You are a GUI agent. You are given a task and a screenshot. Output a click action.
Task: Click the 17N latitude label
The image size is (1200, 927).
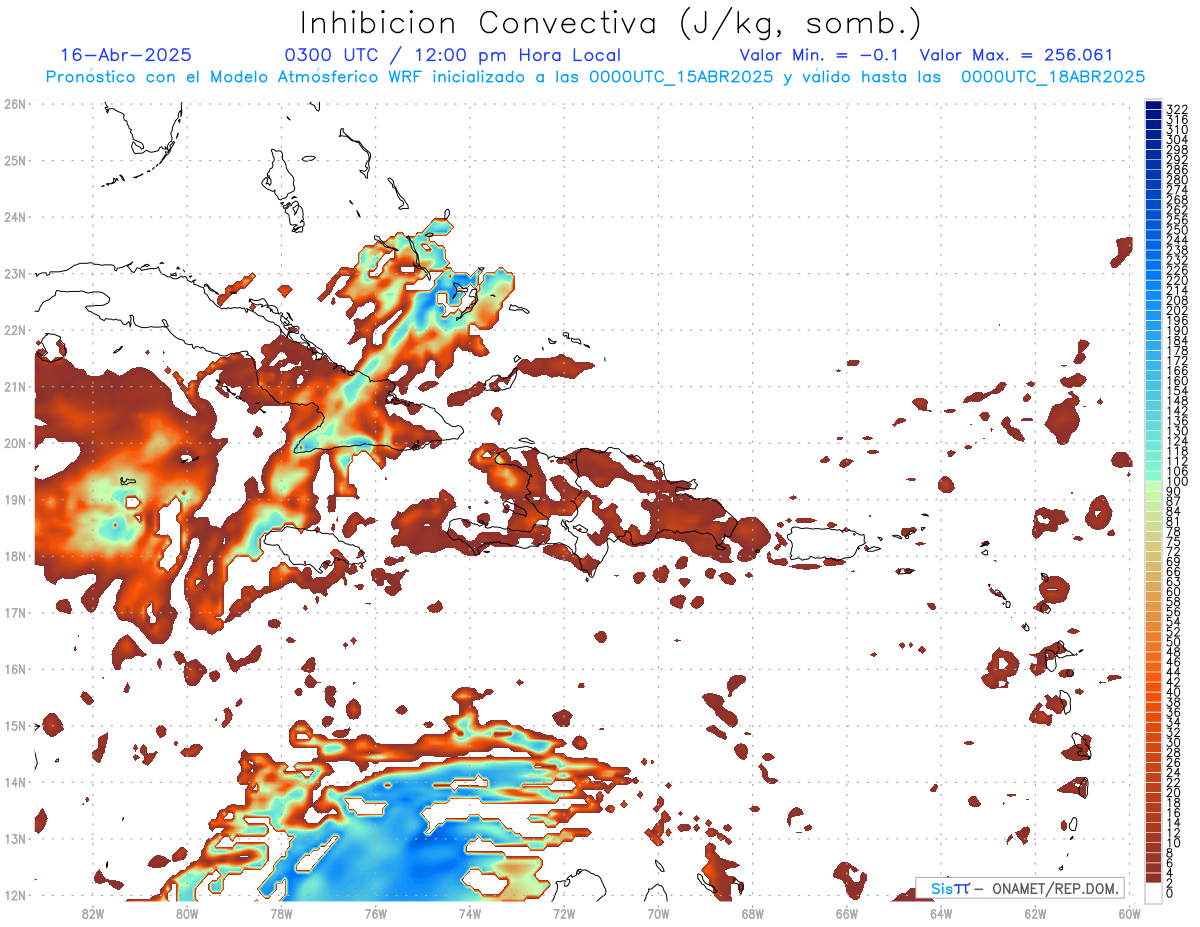point(15,612)
